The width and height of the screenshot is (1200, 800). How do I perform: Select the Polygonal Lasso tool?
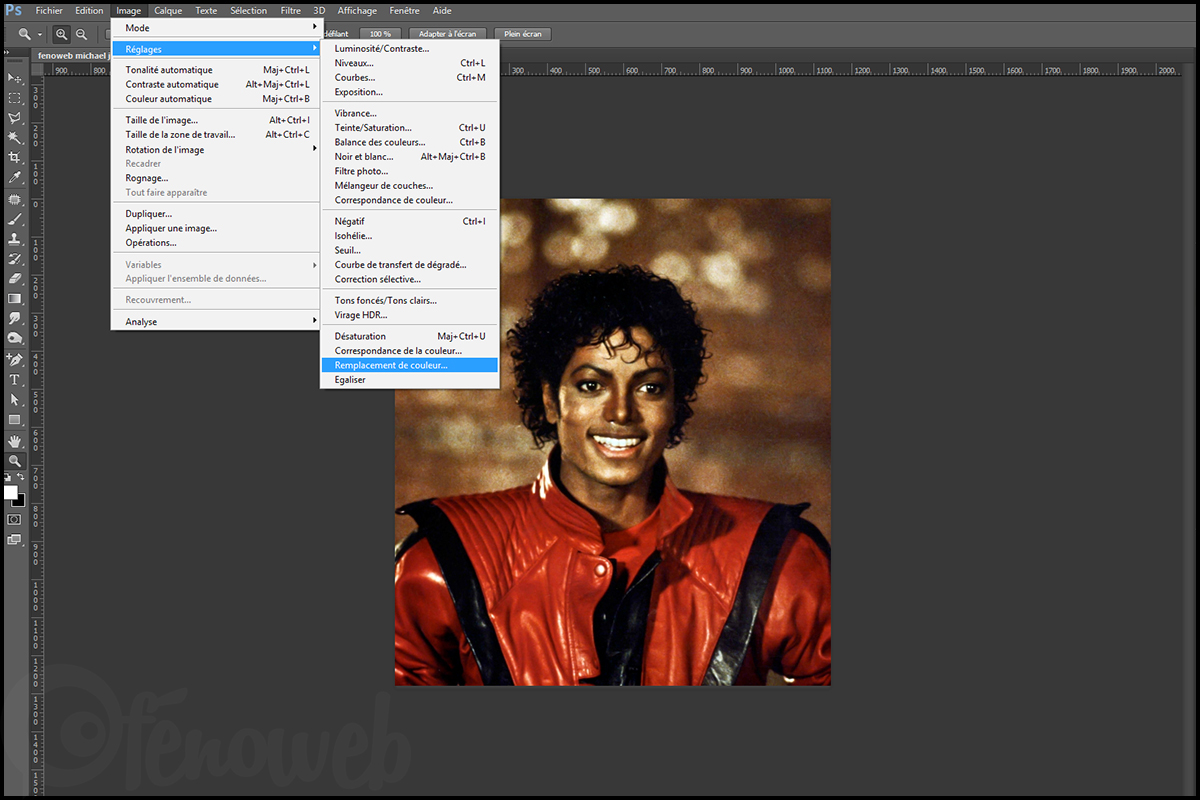[x=15, y=118]
